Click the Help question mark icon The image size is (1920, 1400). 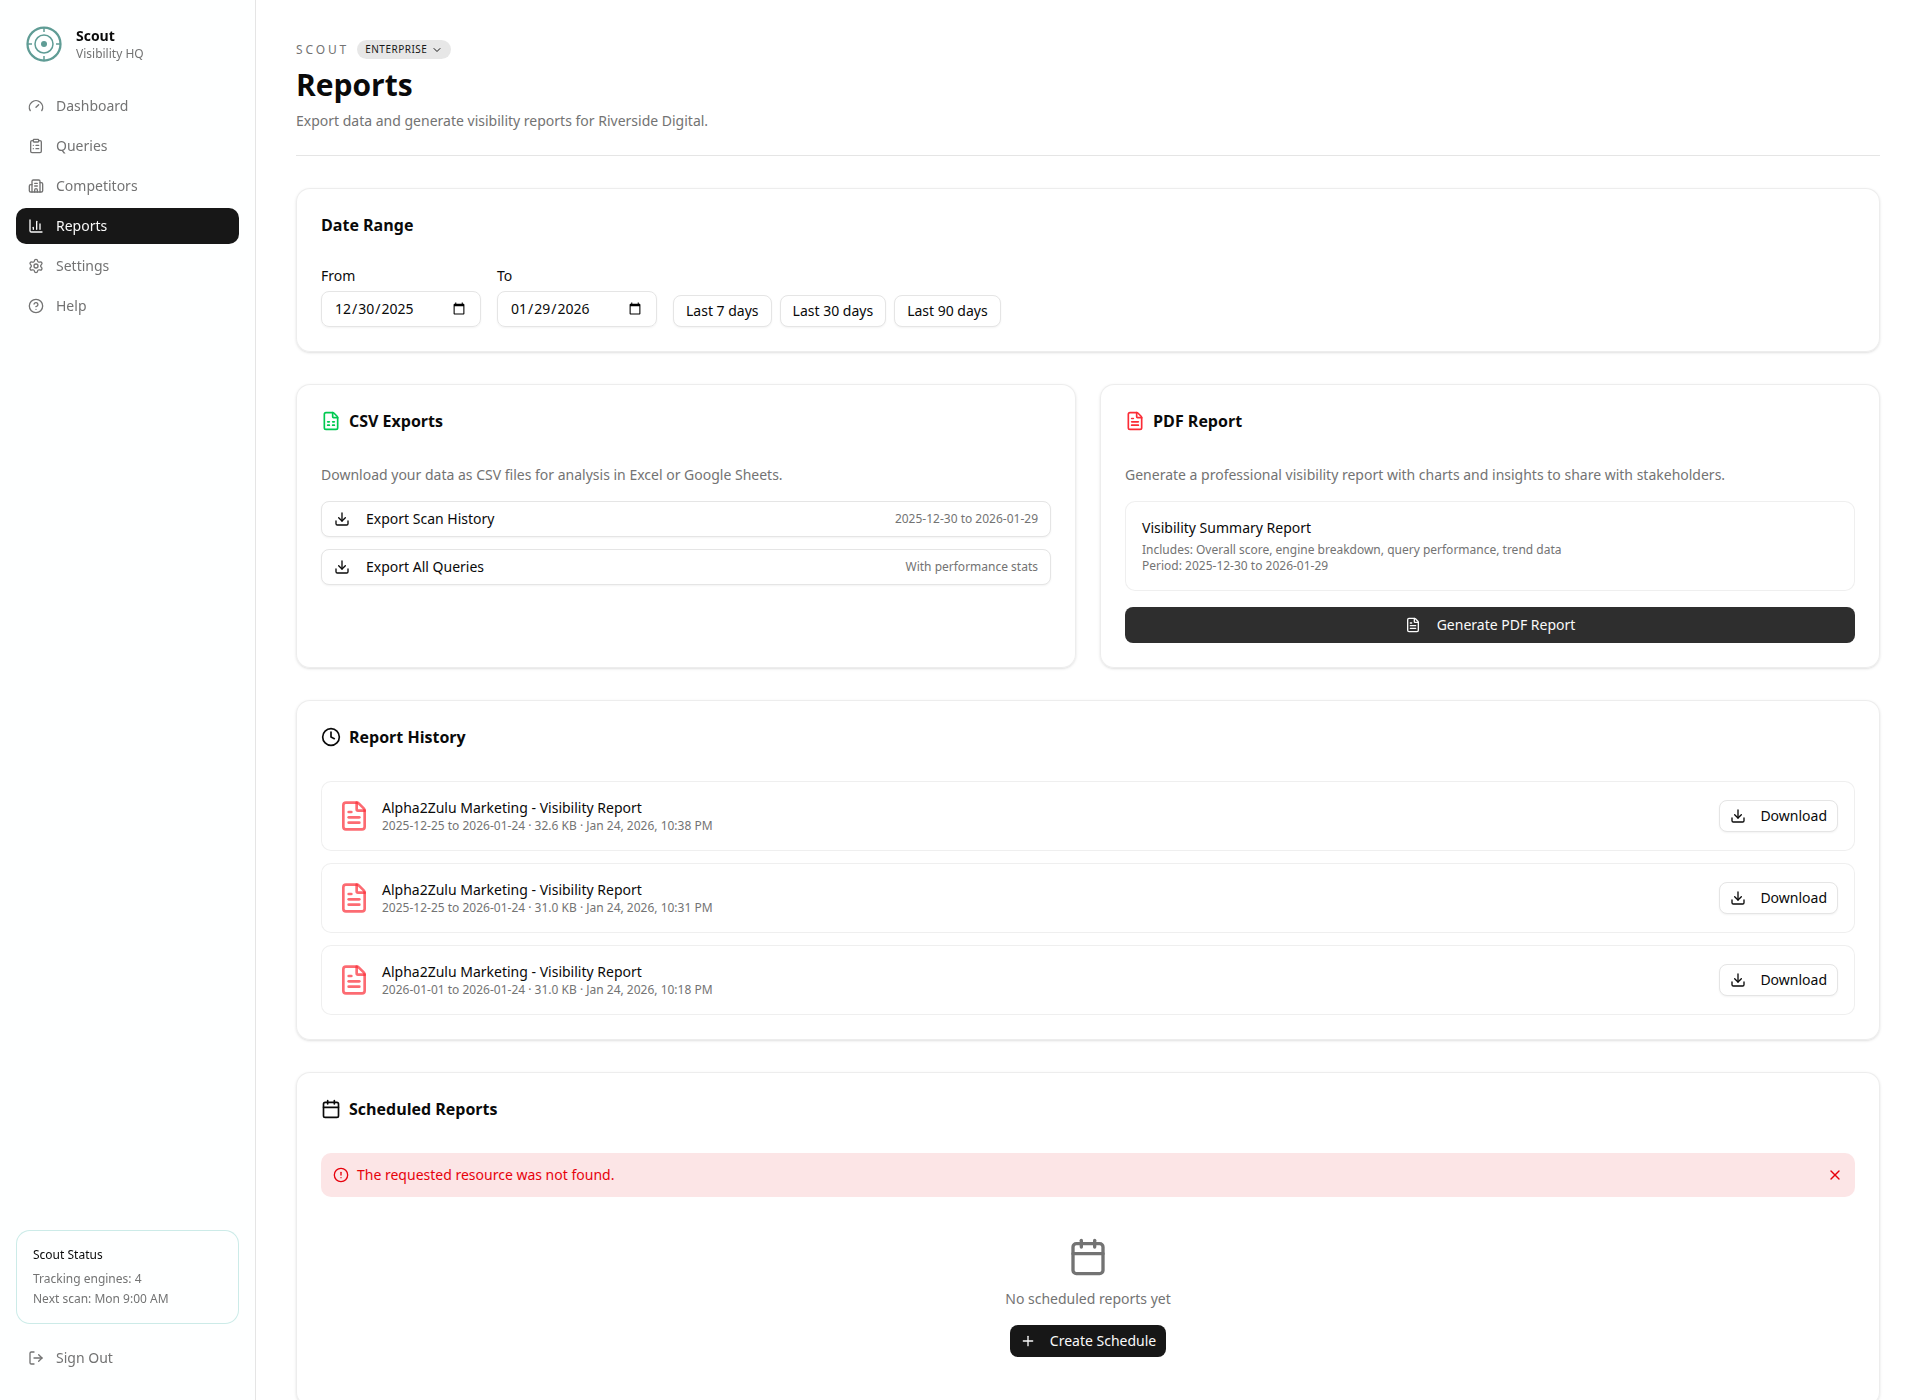click(x=37, y=305)
